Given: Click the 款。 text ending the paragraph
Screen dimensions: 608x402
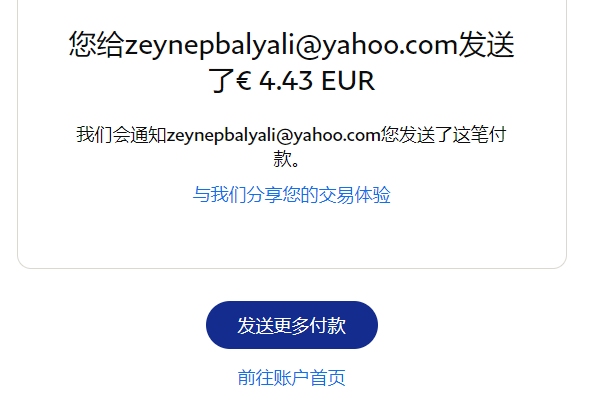Looking at the screenshot, I should [286, 159].
